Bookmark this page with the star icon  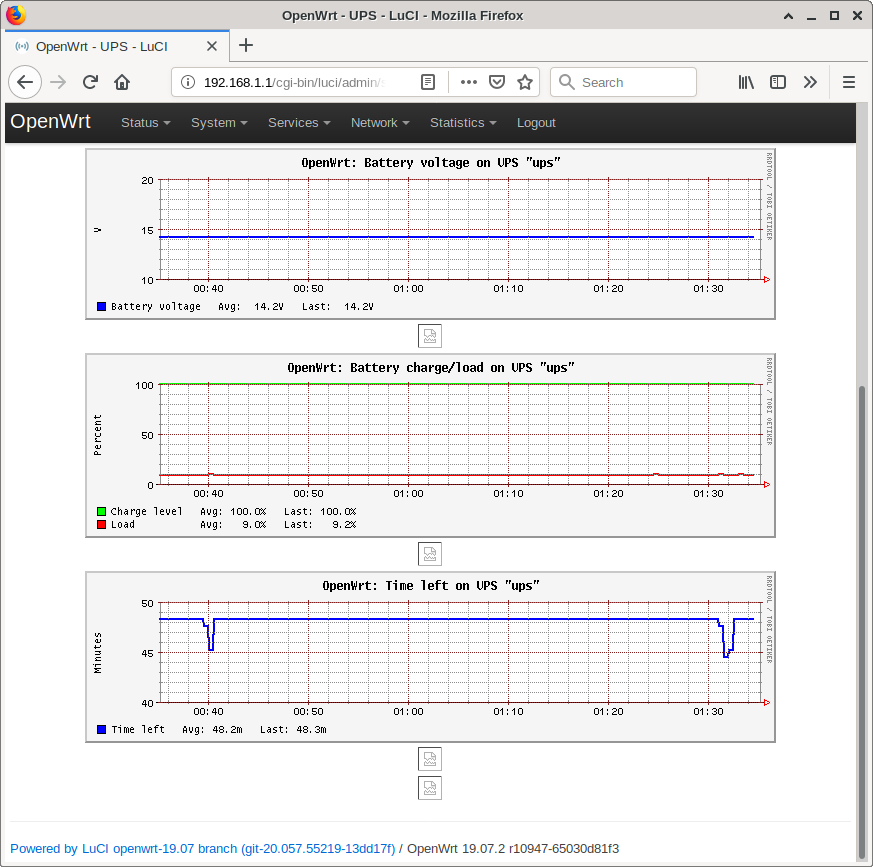[524, 82]
